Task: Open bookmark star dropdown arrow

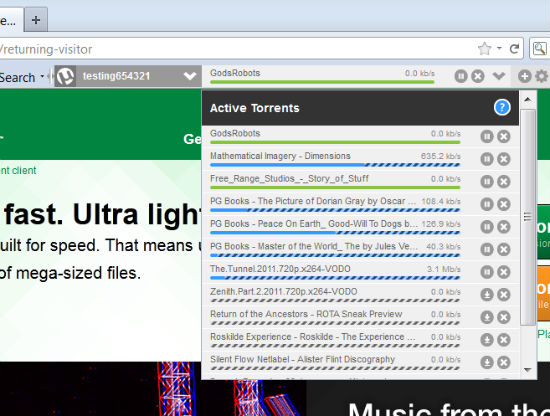Action: pyautogui.click(x=499, y=48)
